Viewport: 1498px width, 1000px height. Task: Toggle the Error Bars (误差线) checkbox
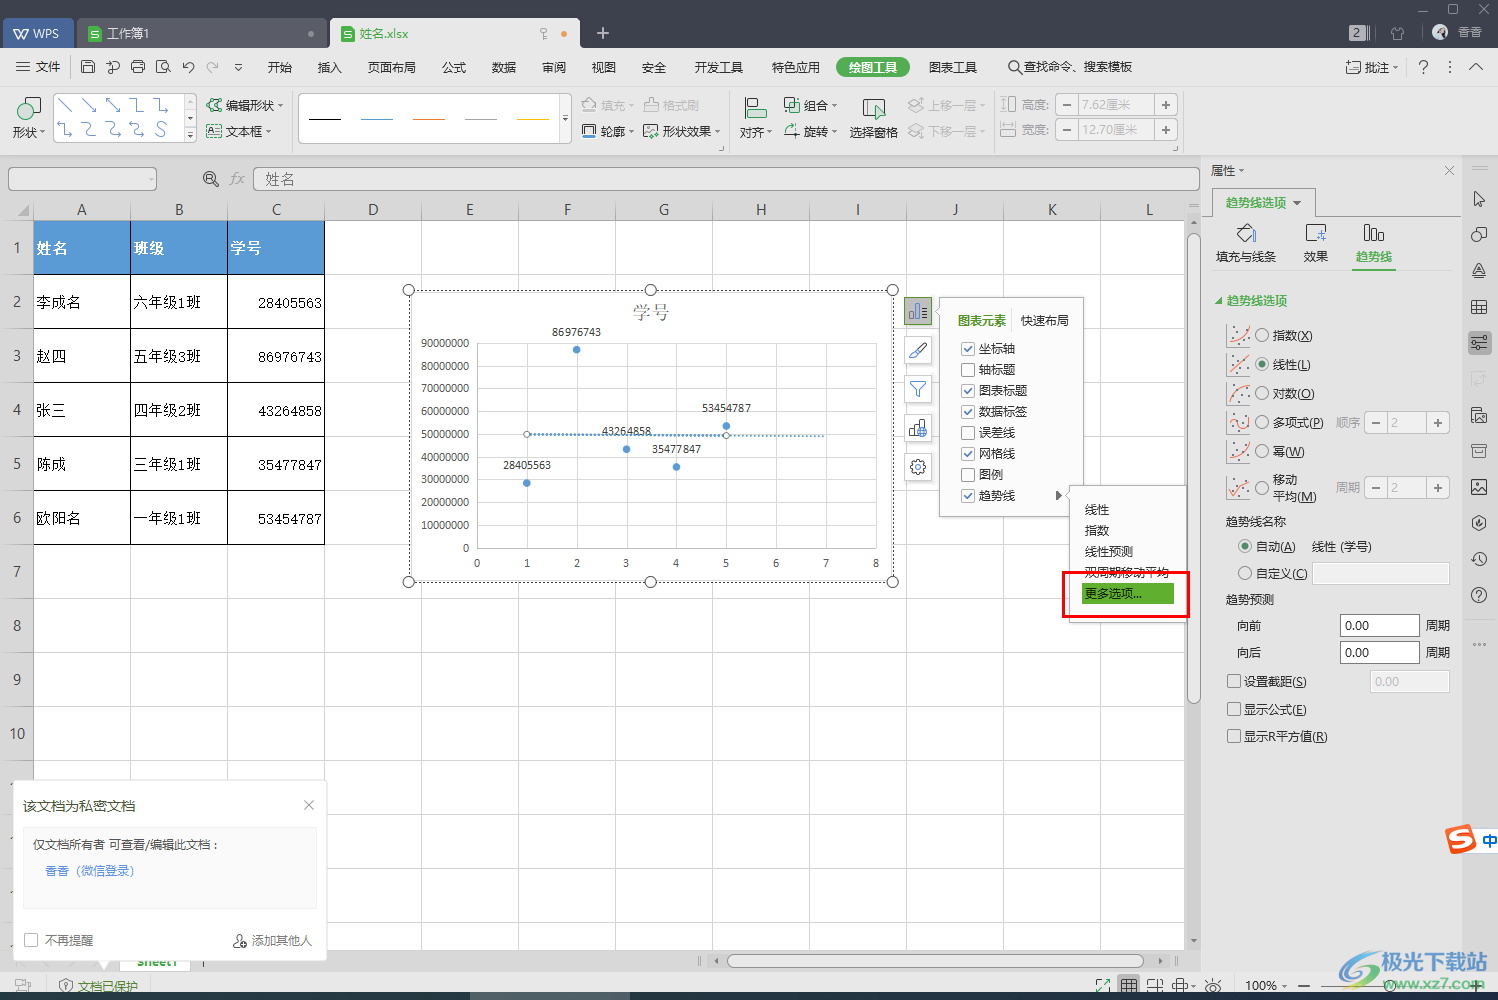[968, 433]
